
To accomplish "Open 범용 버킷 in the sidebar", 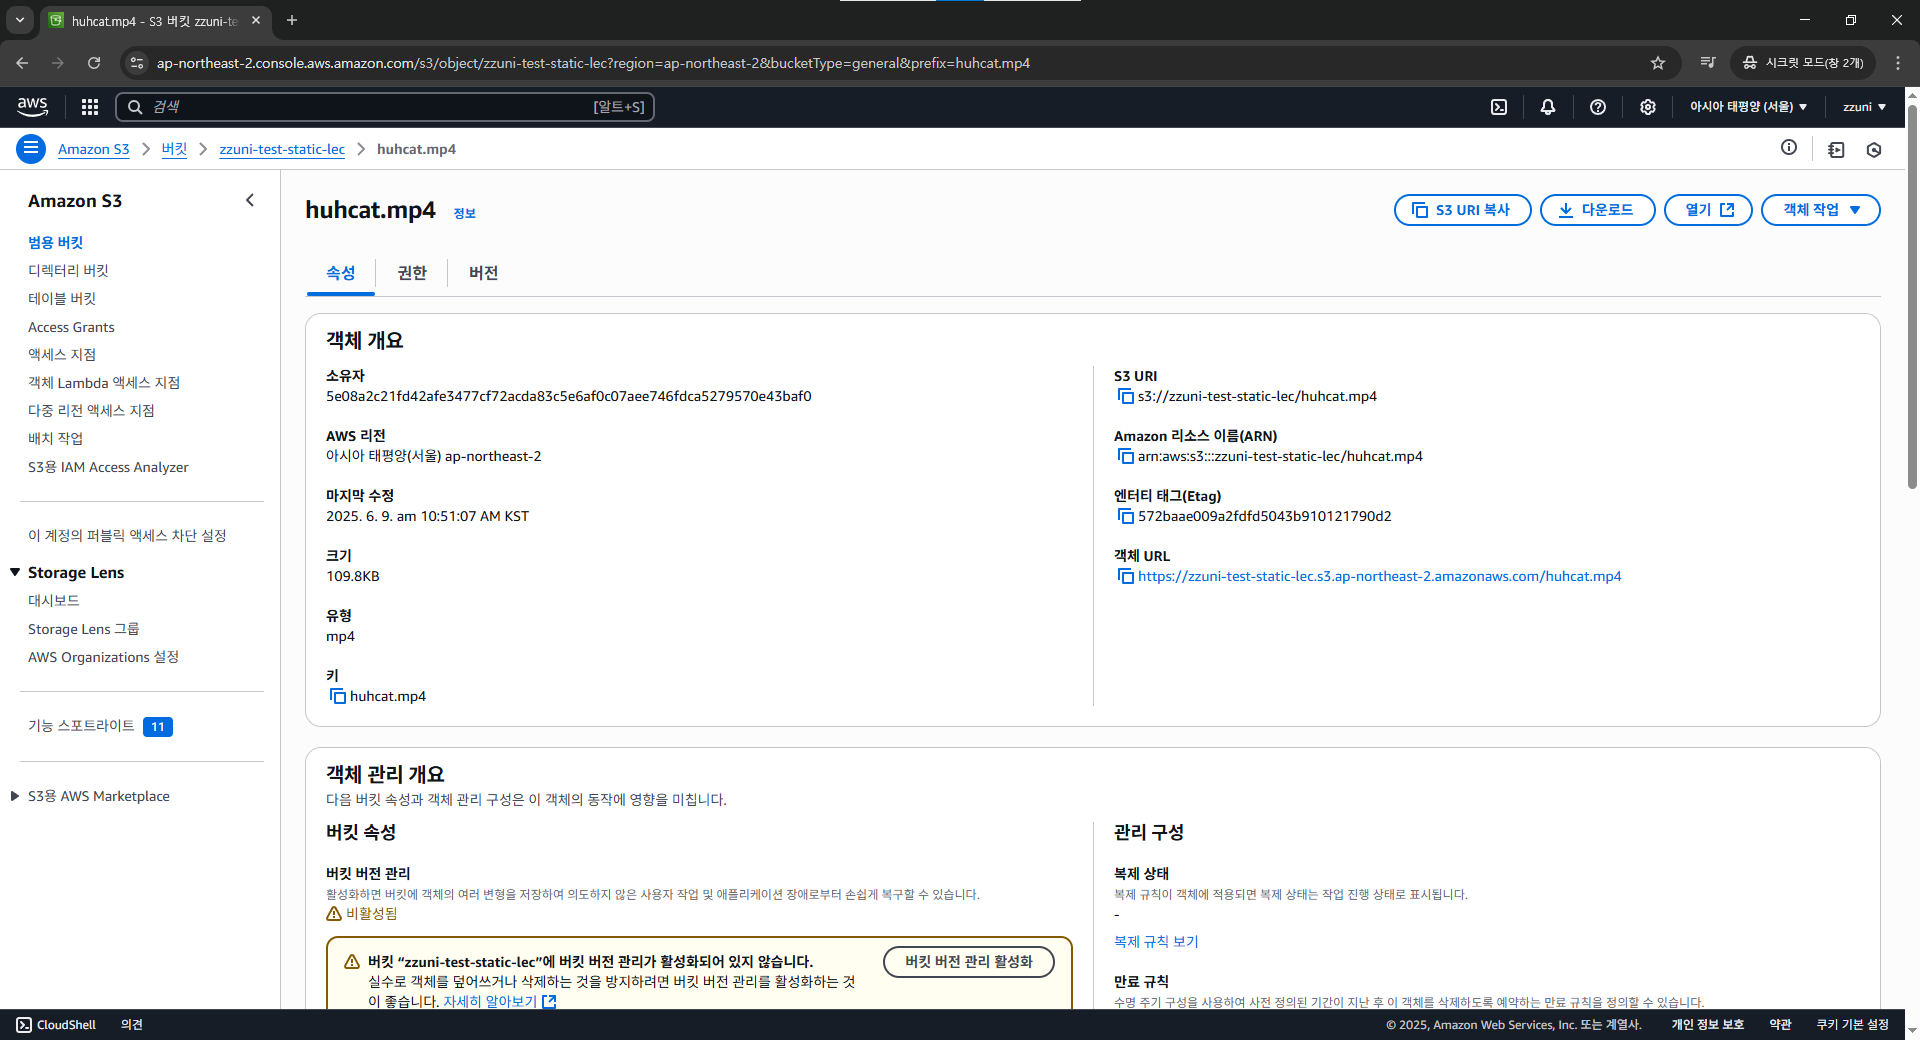I will pyautogui.click(x=55, y=242).
